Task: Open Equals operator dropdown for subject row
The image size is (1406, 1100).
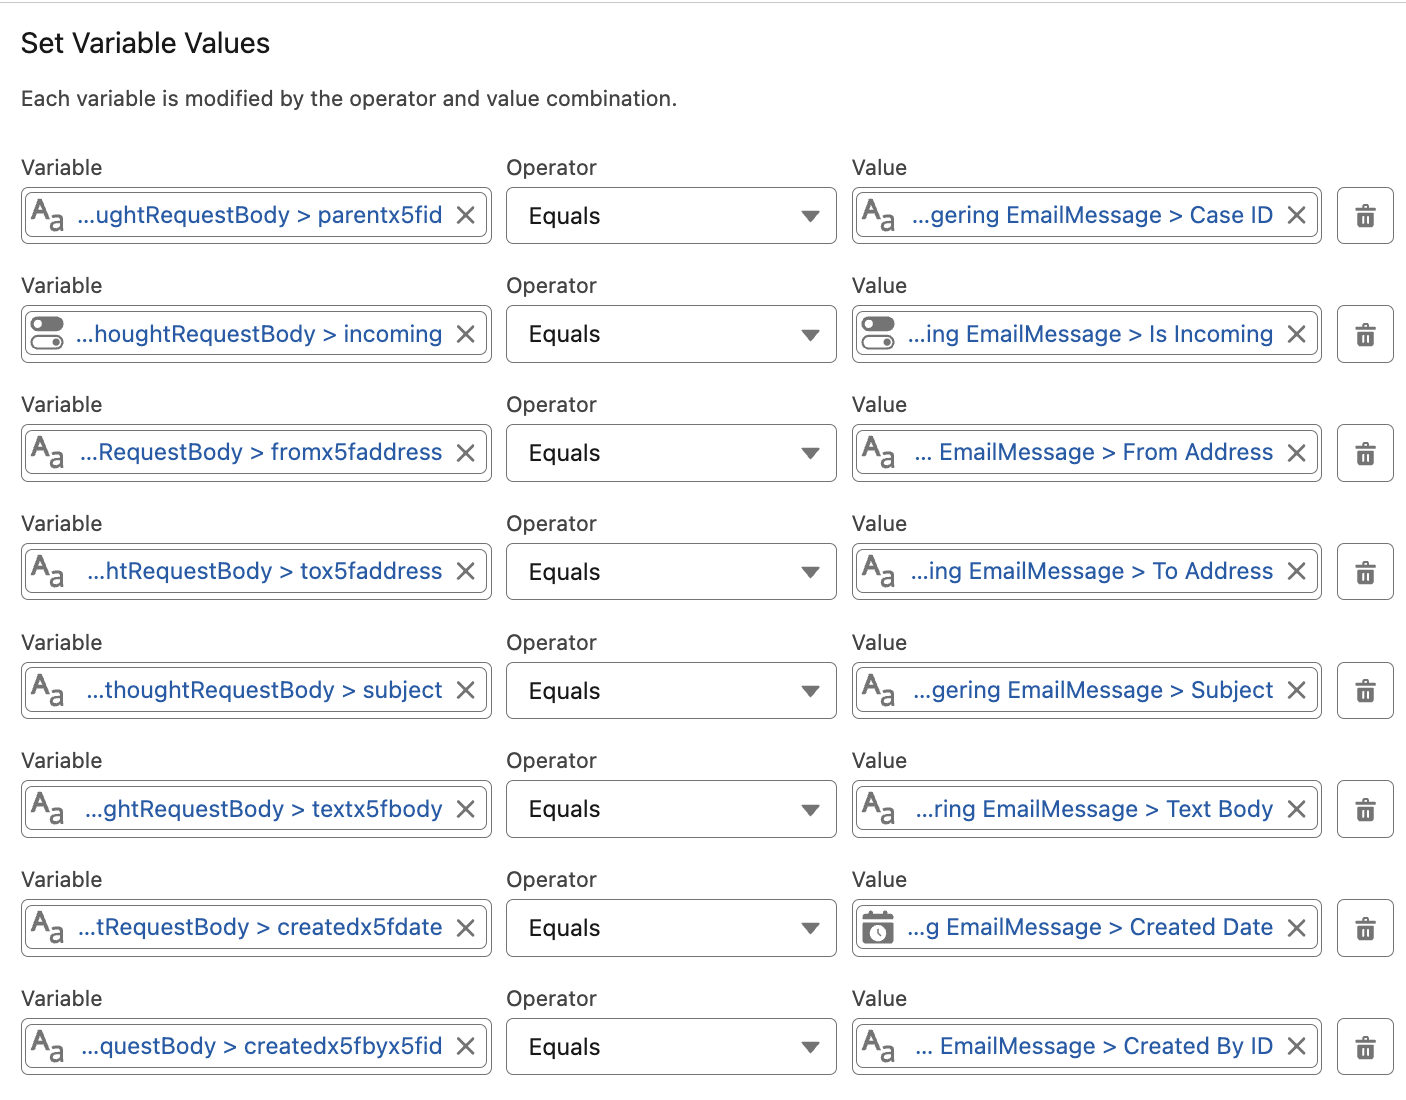Action: pos(671,691)
